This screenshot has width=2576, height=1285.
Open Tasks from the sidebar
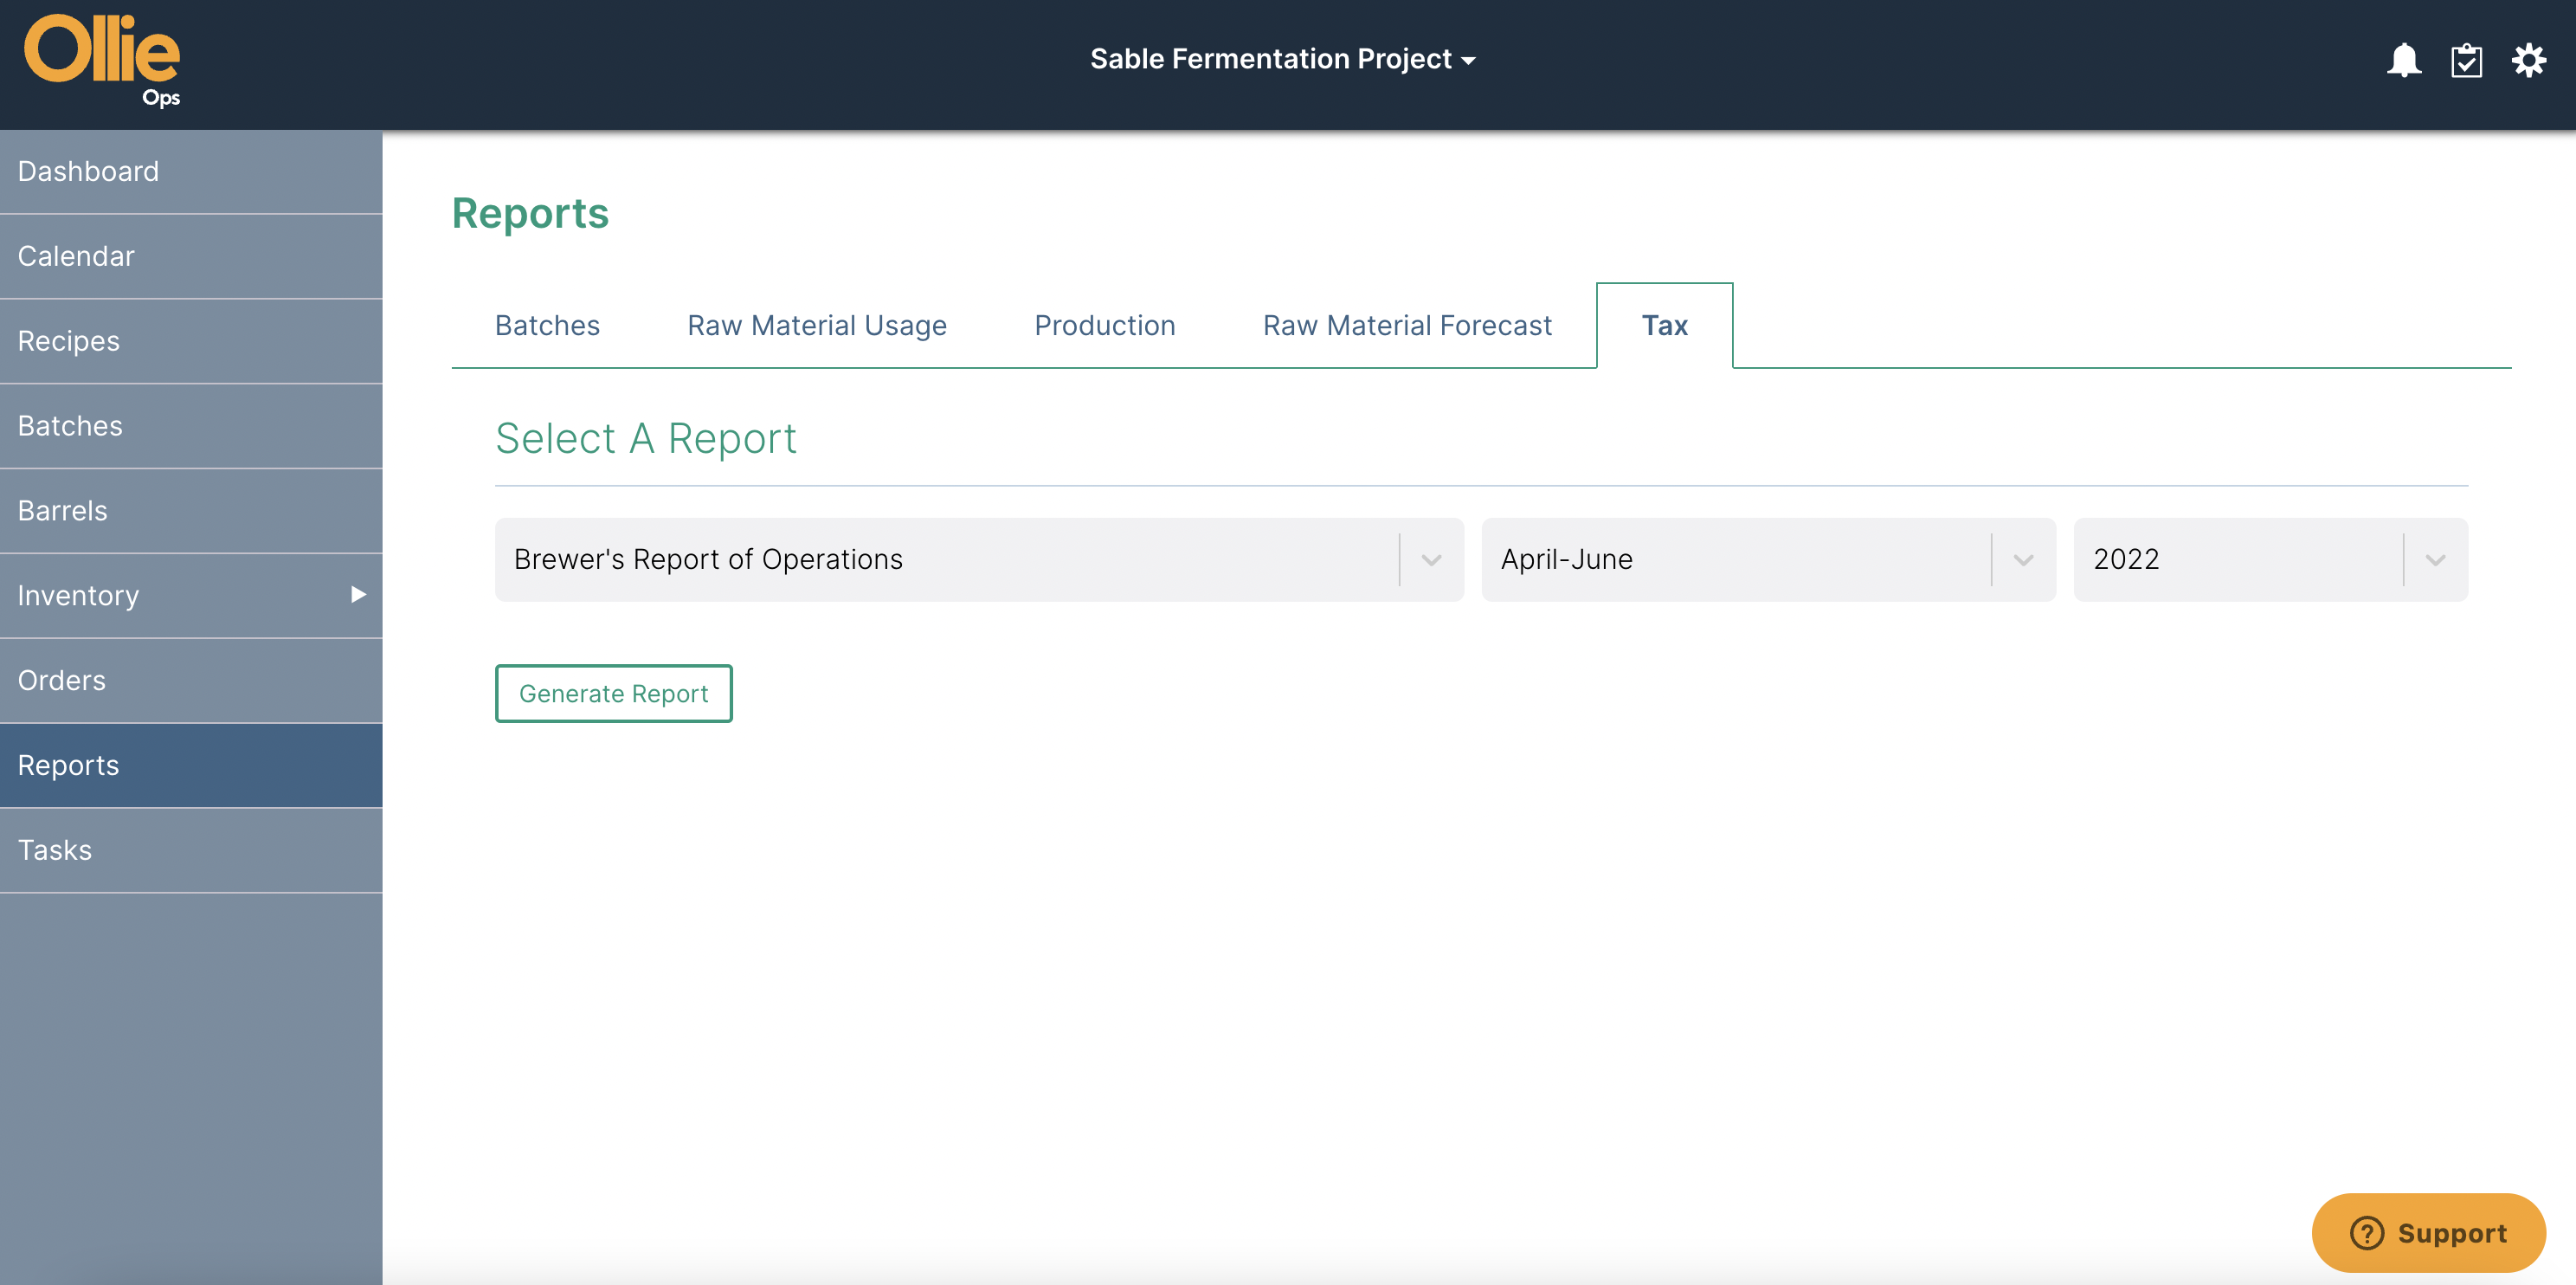55,849
